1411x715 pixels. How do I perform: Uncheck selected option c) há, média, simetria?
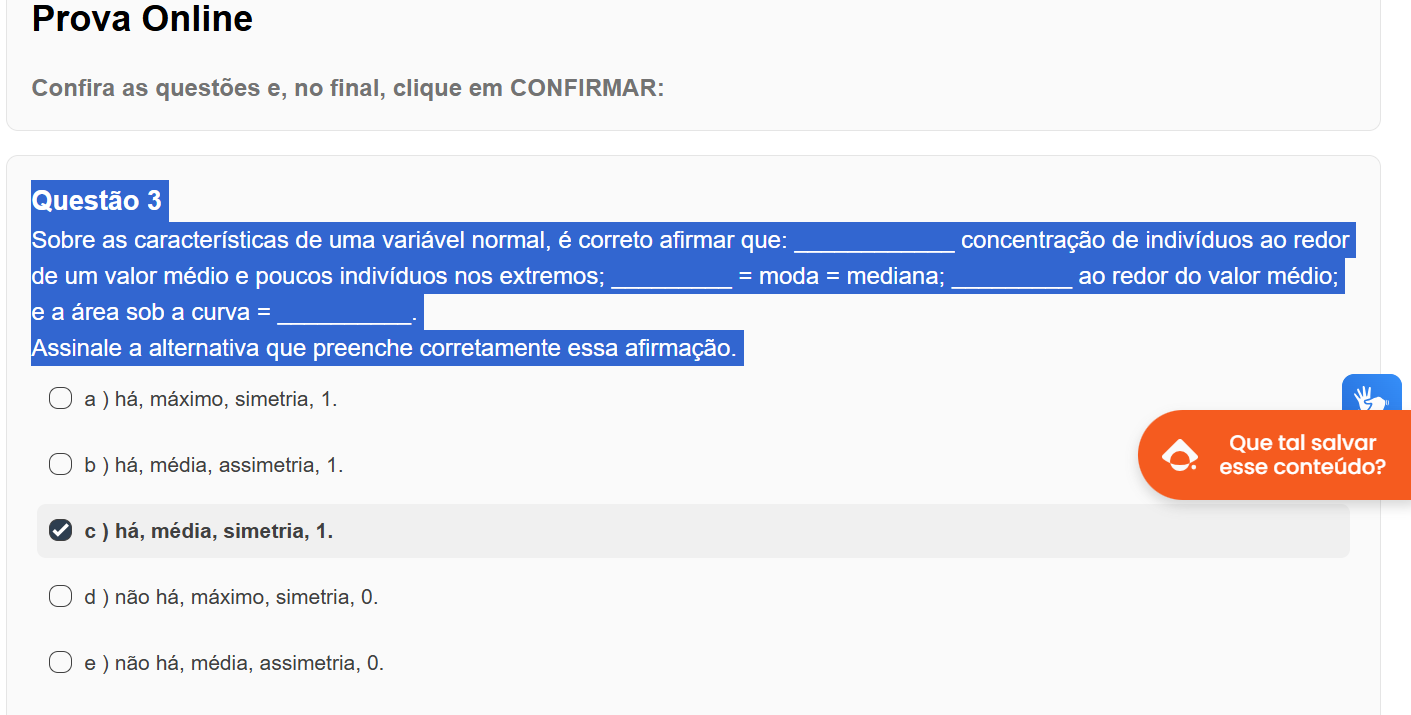tap(61, 531)
